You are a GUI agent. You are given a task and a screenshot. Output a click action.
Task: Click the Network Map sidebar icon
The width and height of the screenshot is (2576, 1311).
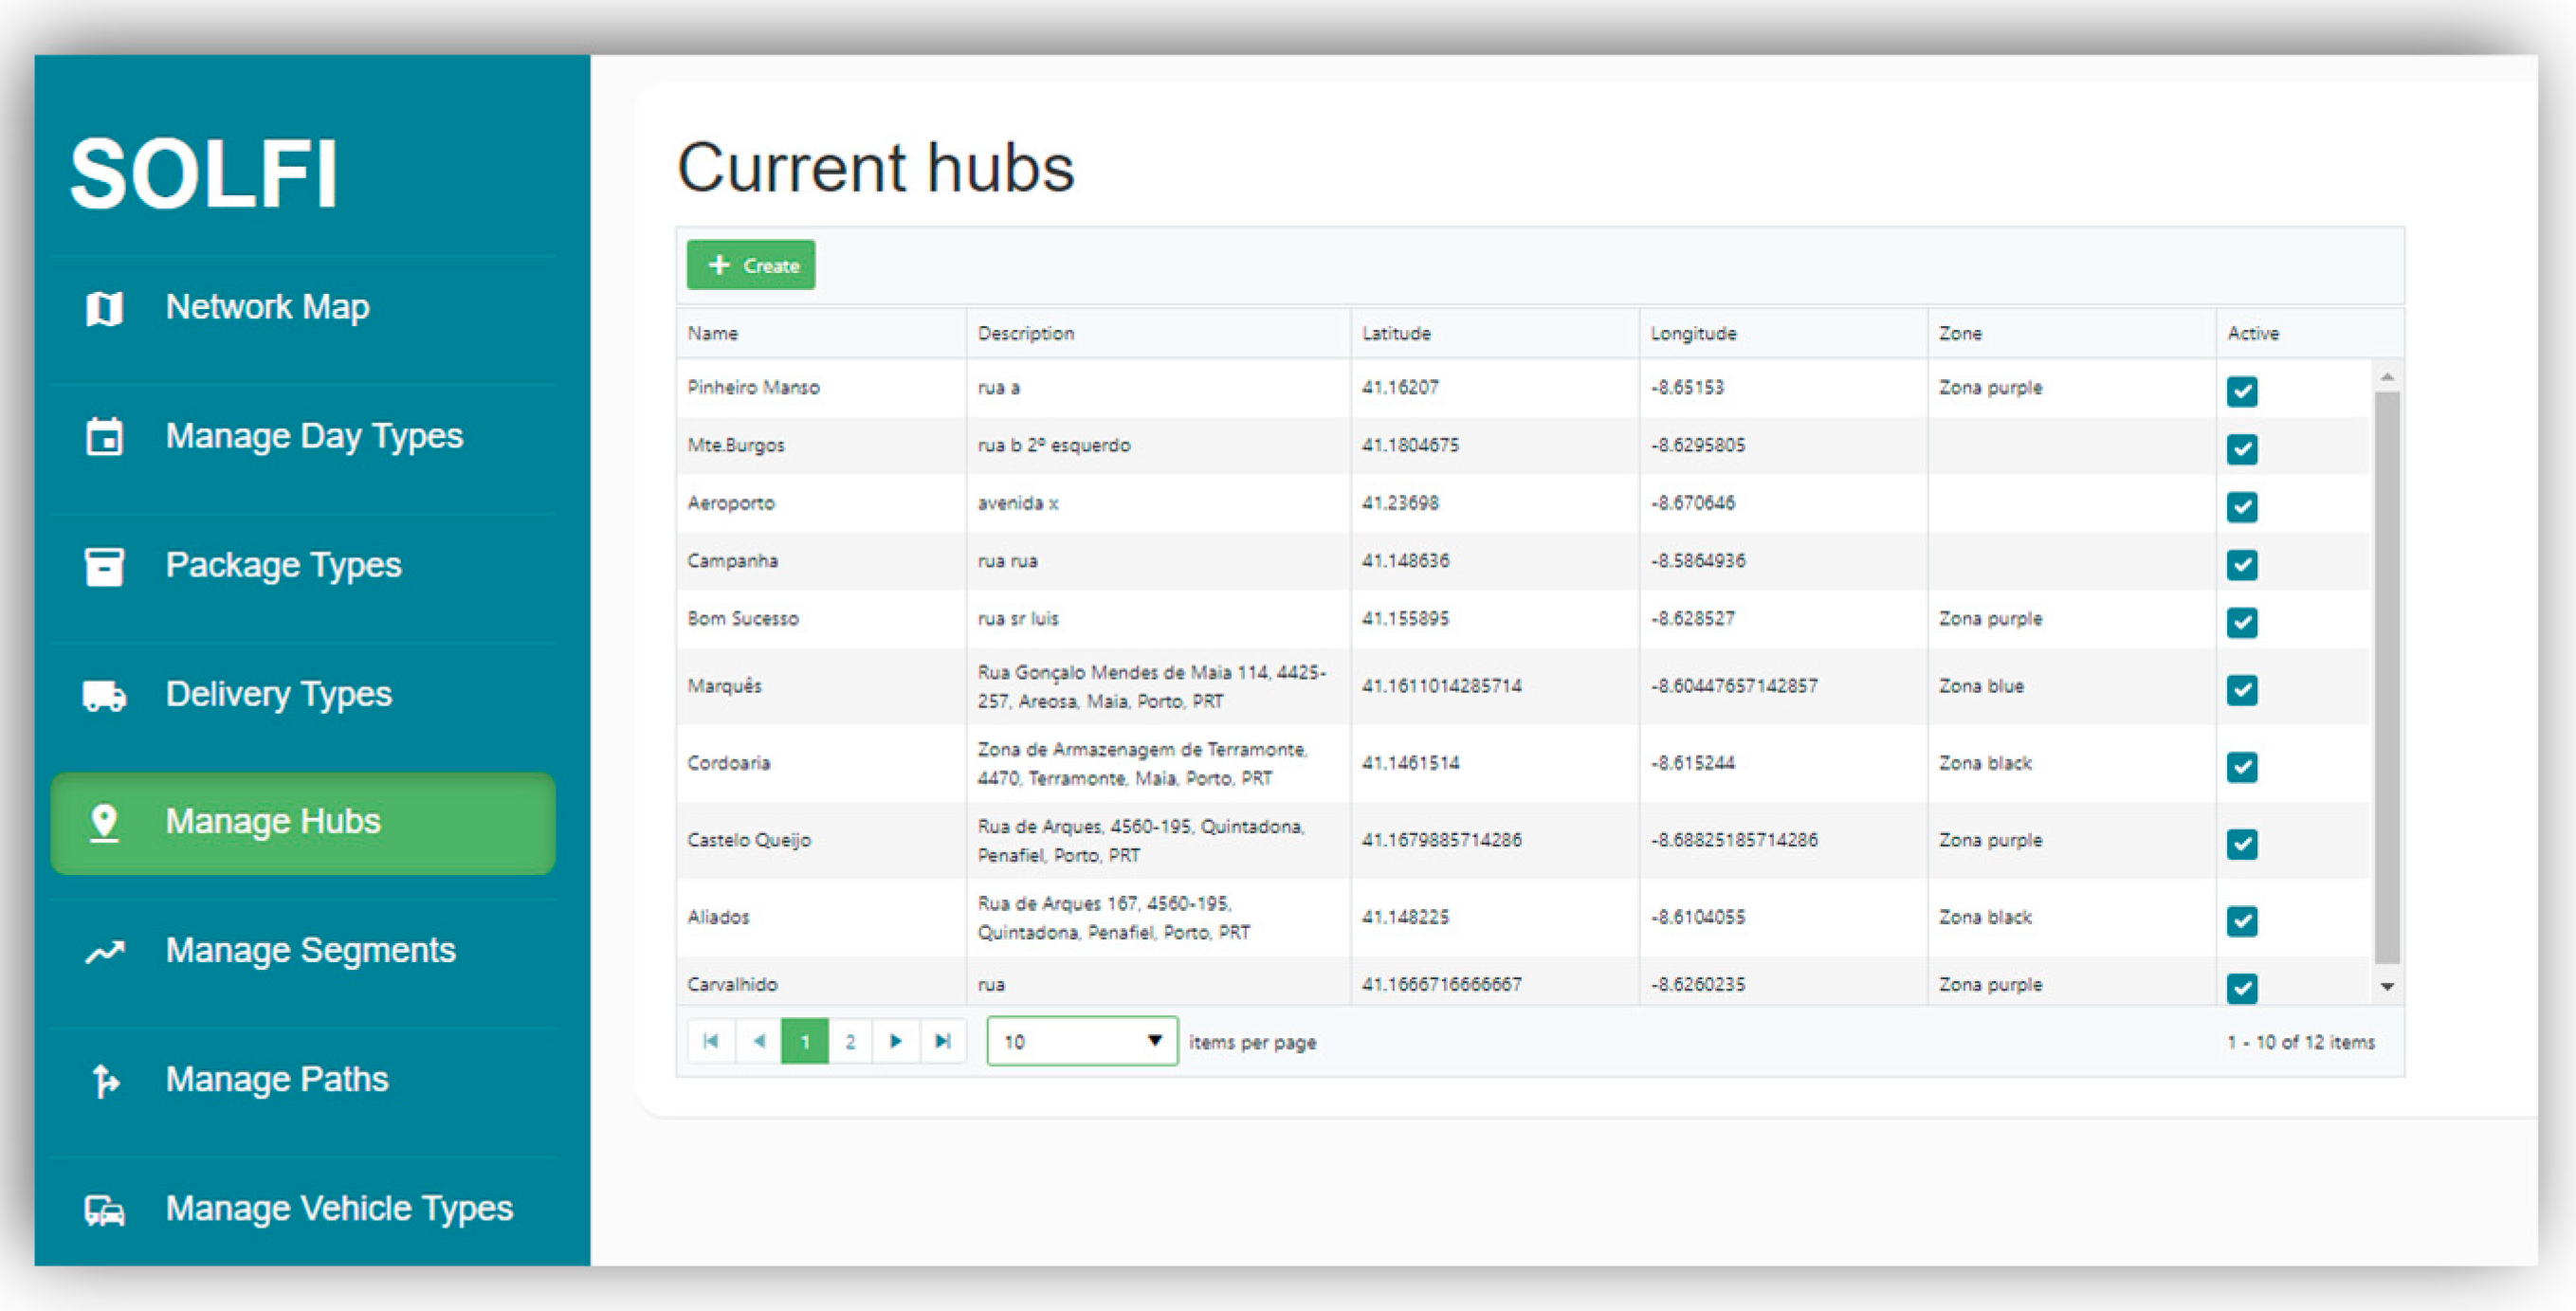pos(104,308)
